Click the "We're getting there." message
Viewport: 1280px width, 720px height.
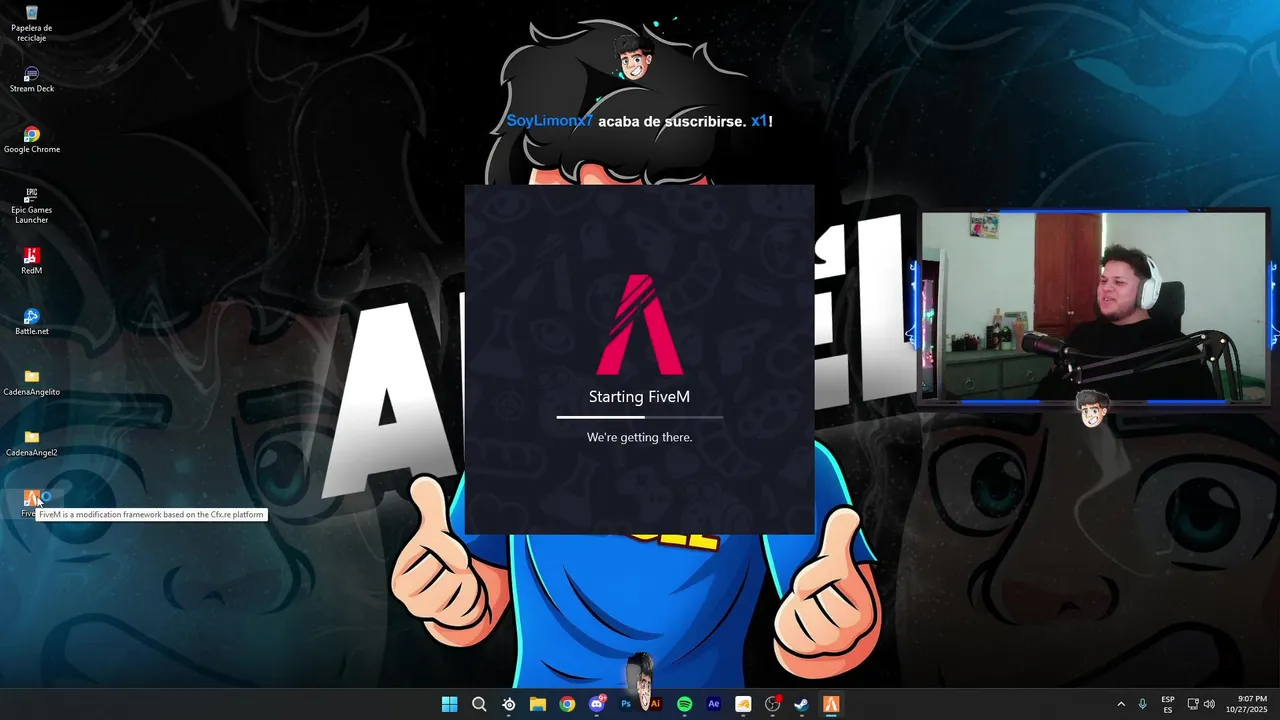tap(639, 437)
